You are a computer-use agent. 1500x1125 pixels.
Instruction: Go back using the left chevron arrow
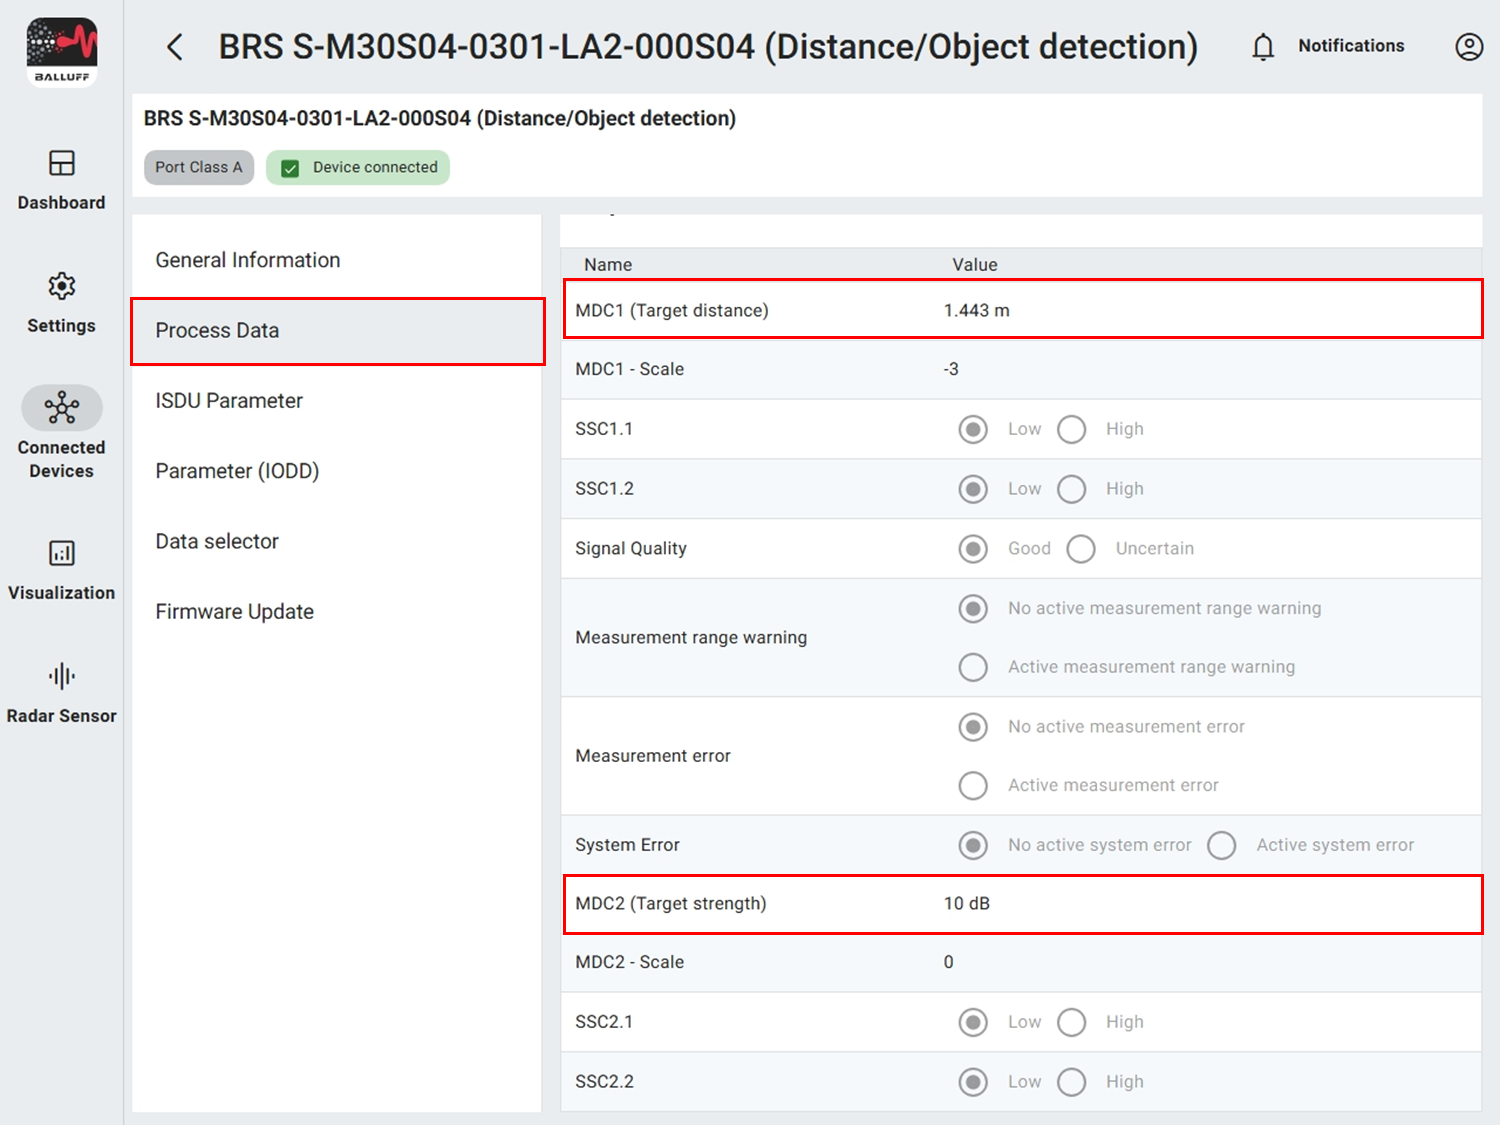(x=175, y=47)
